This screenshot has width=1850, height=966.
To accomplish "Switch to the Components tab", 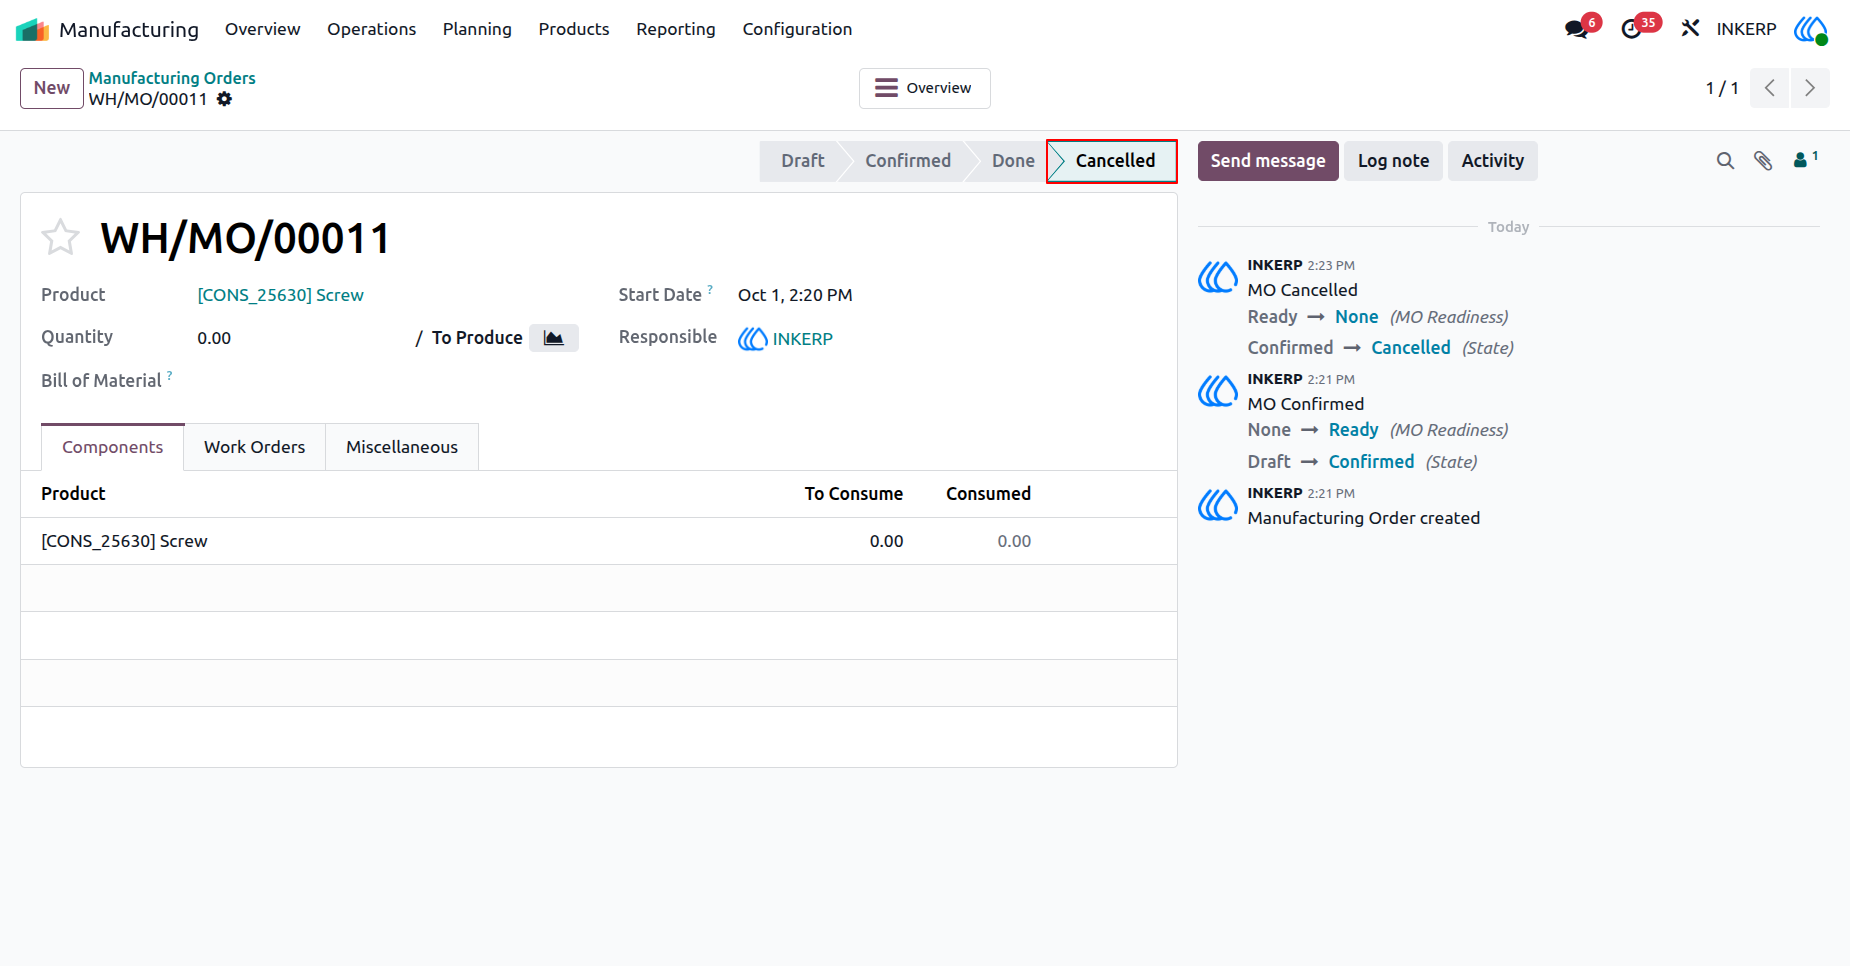I will click(x=112, y=447).
